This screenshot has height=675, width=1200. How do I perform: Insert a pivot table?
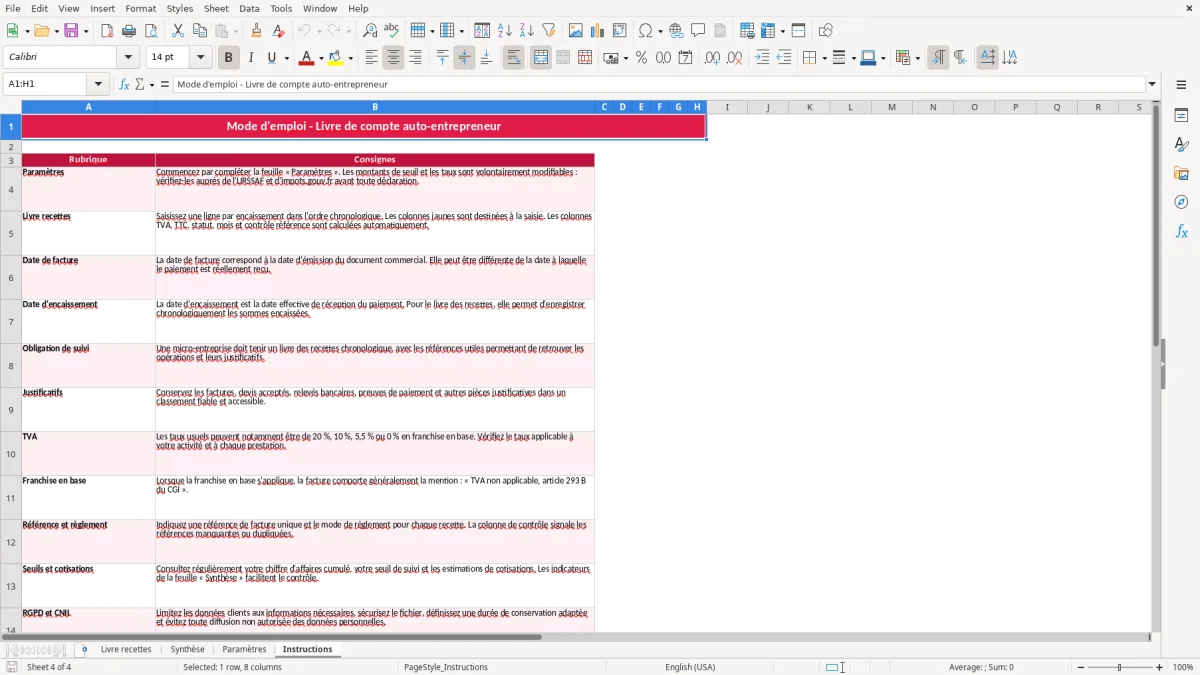pos(620,31)
